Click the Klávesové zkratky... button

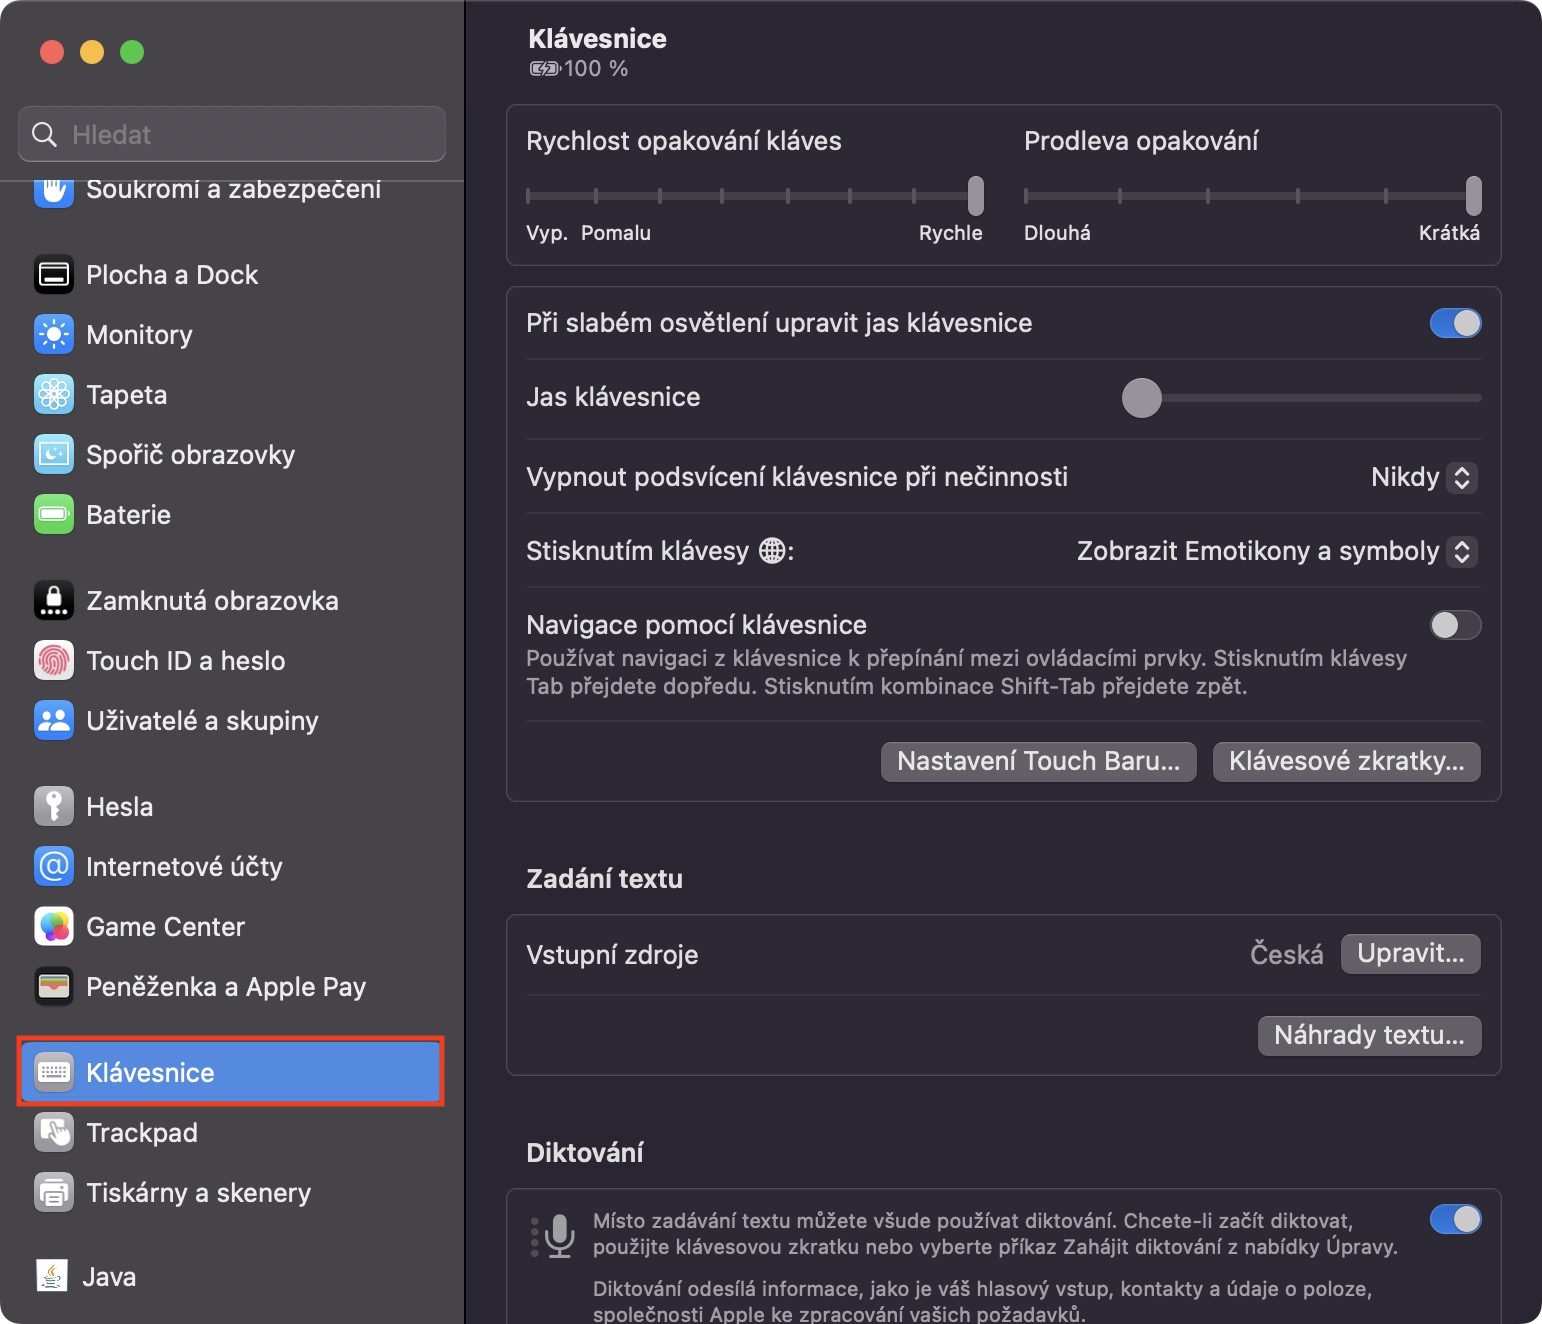pyautogui.click(x=1346, y=761)
